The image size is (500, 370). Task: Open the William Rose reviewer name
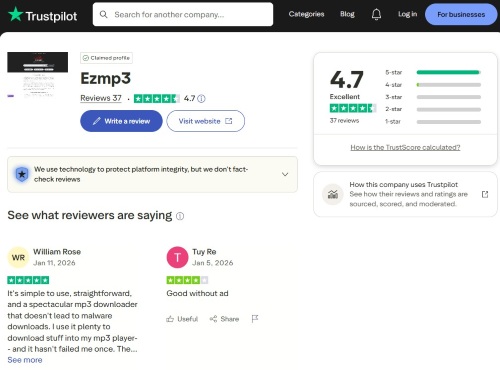pyautogui.click(x=57, y=252)
